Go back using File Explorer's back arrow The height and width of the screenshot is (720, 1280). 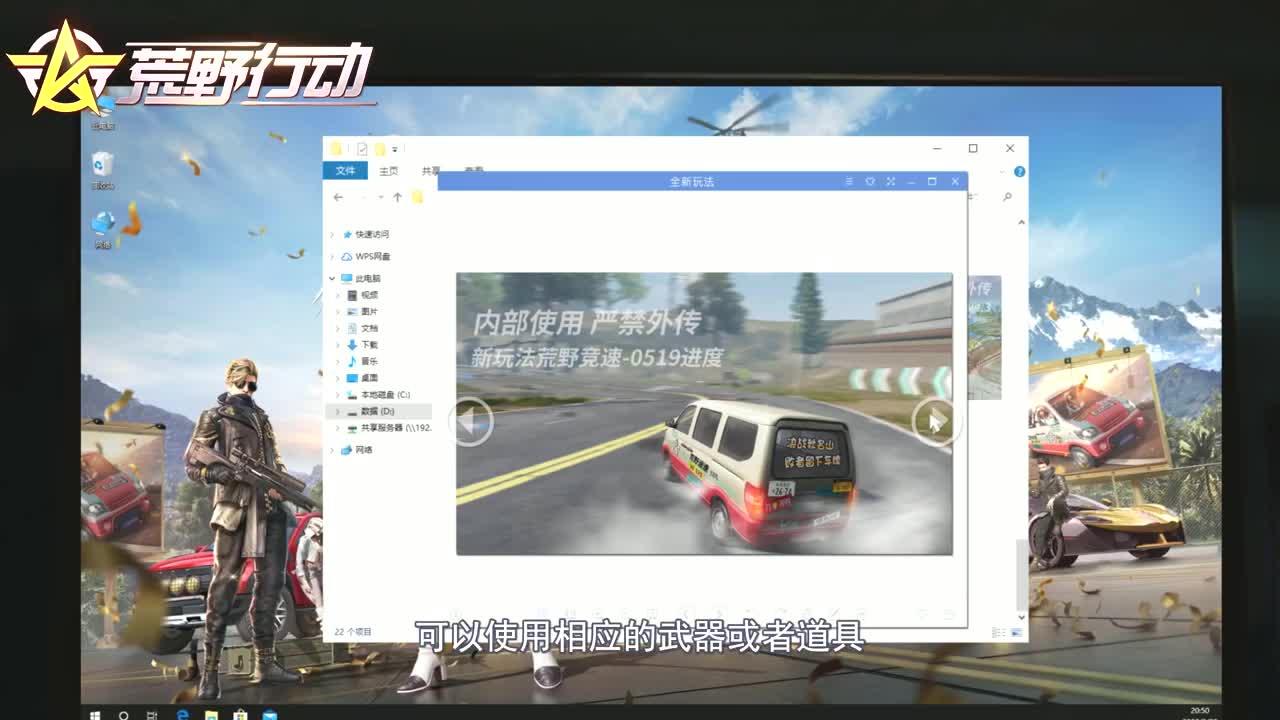(x=338, y=197)
